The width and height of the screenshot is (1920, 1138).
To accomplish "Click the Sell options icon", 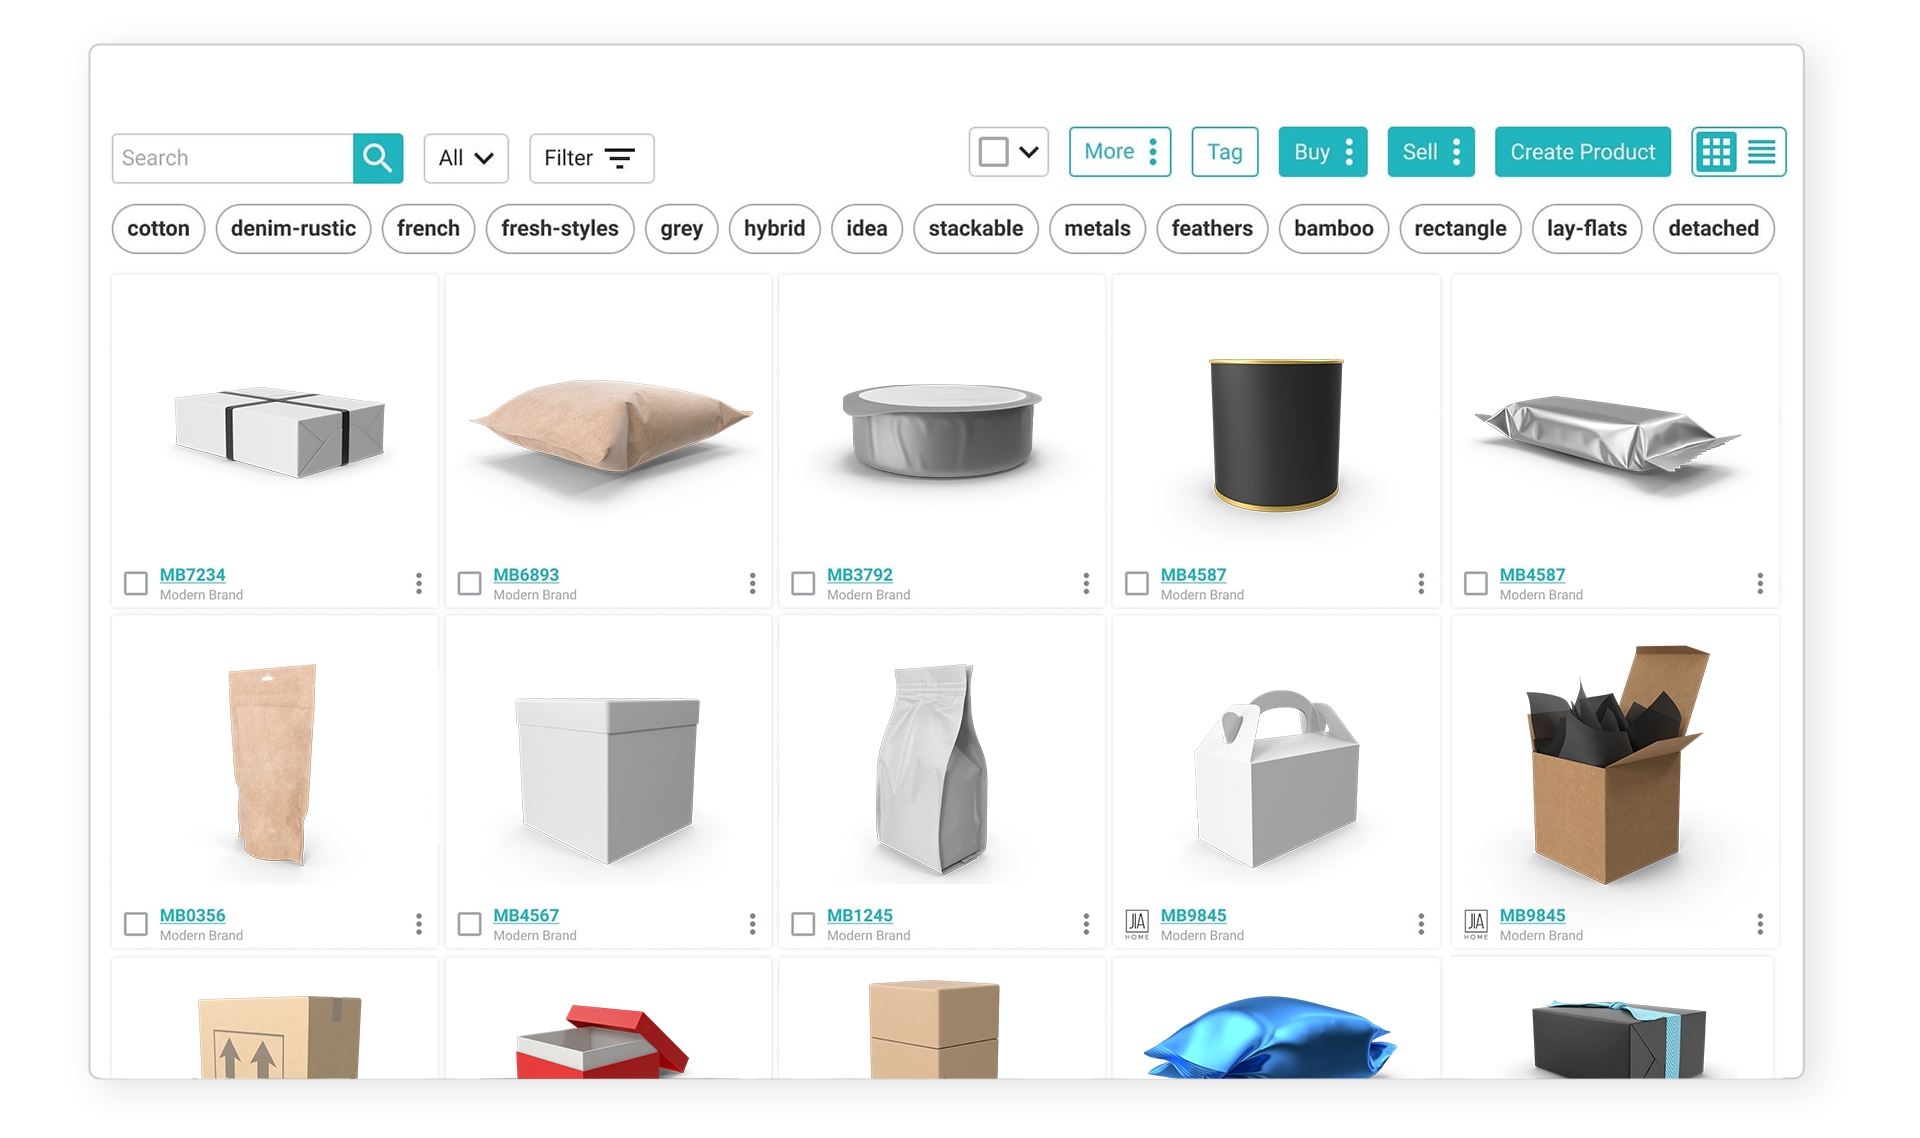I will 1456,152.
